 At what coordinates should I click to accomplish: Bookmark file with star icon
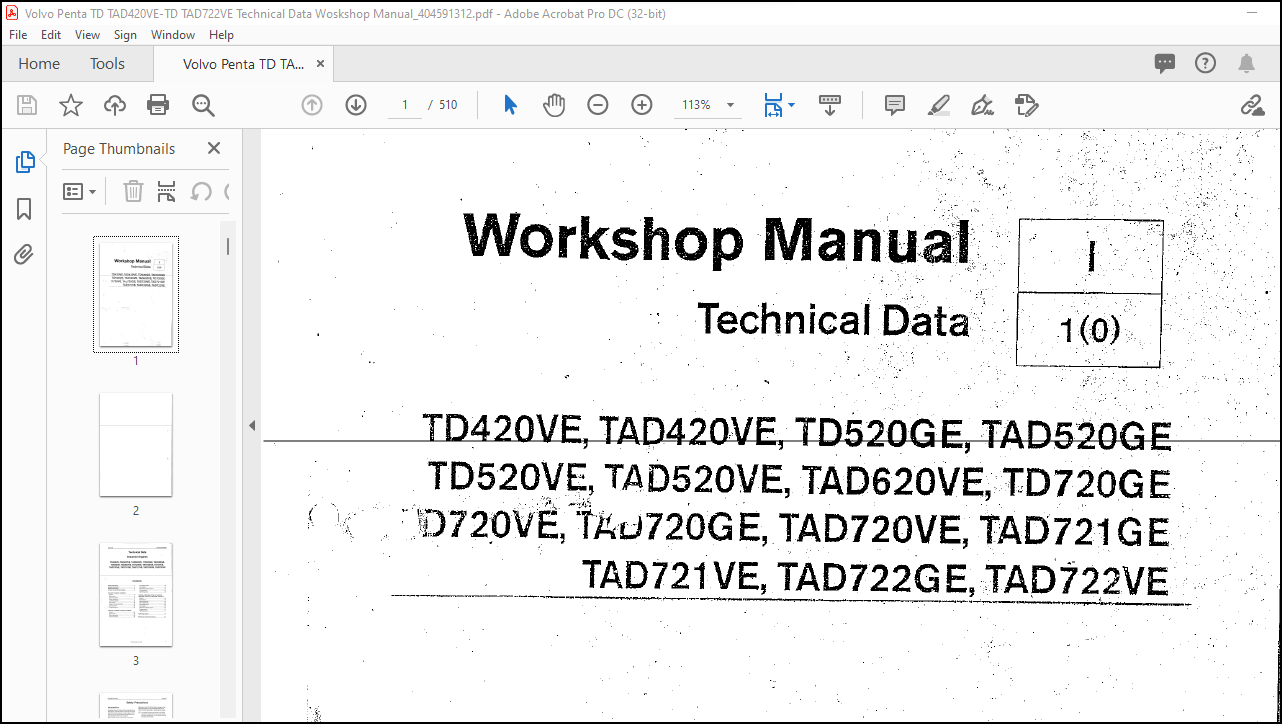coord(71,105)
